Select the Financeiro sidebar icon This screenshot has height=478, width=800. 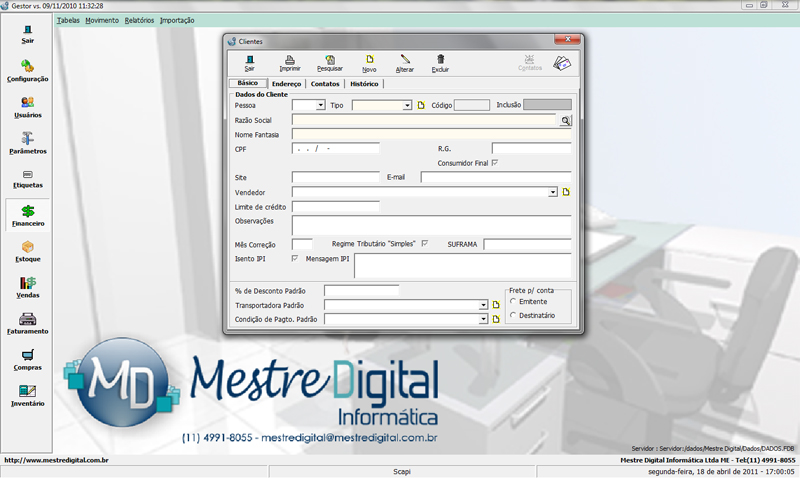28,215
